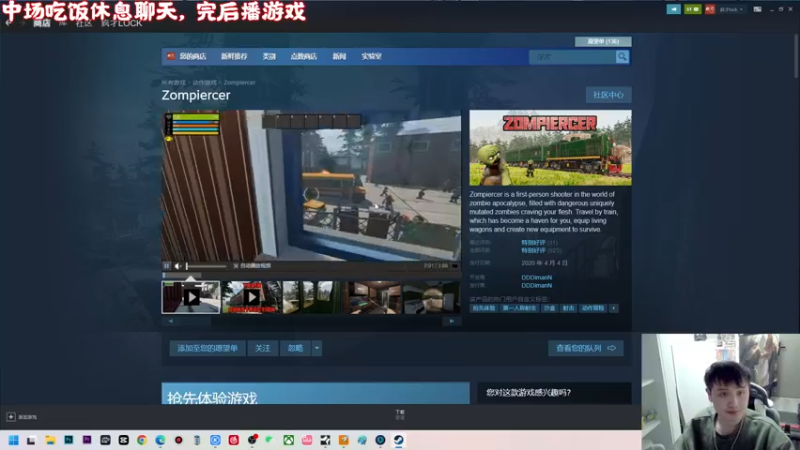Click the 忽略 ignore button

tap(295, 348)
